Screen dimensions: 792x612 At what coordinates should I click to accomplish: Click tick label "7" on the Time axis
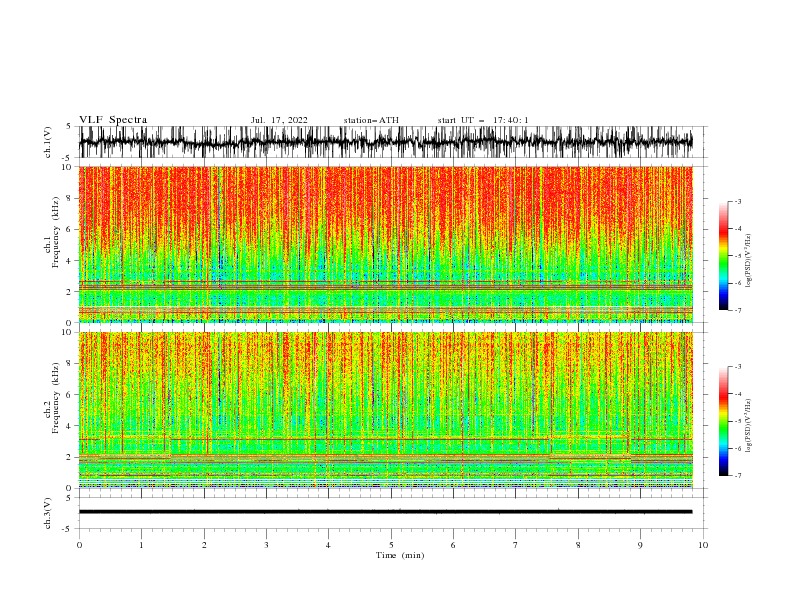[516, 545]
